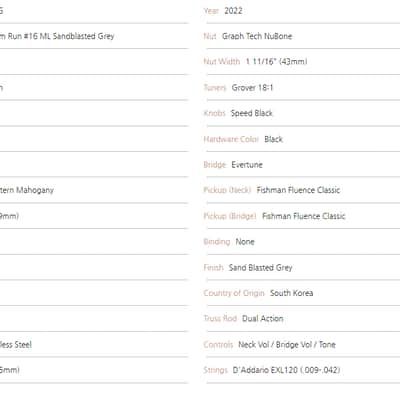Click the Pickup (Neck) Fishman Fluence Classic text
Screen dimensions: 400x400
298,190
